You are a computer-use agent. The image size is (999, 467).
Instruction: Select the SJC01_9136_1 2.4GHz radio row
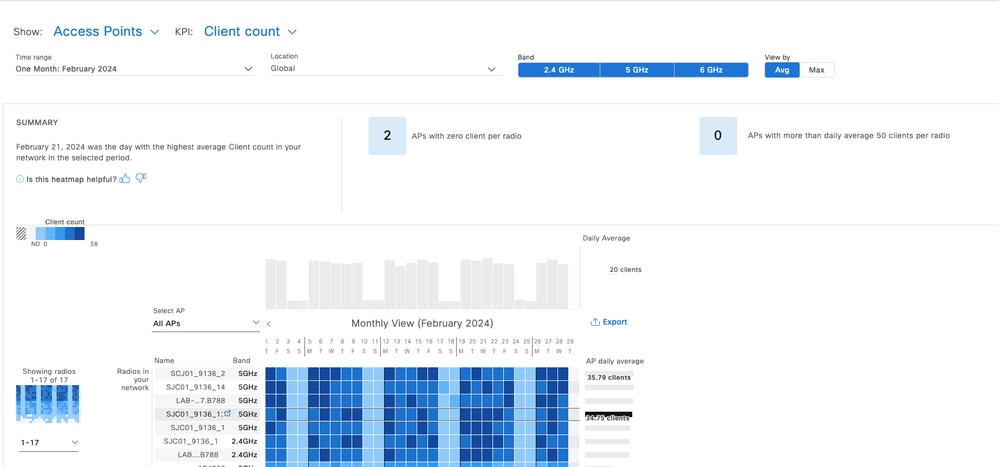(207, 441)
